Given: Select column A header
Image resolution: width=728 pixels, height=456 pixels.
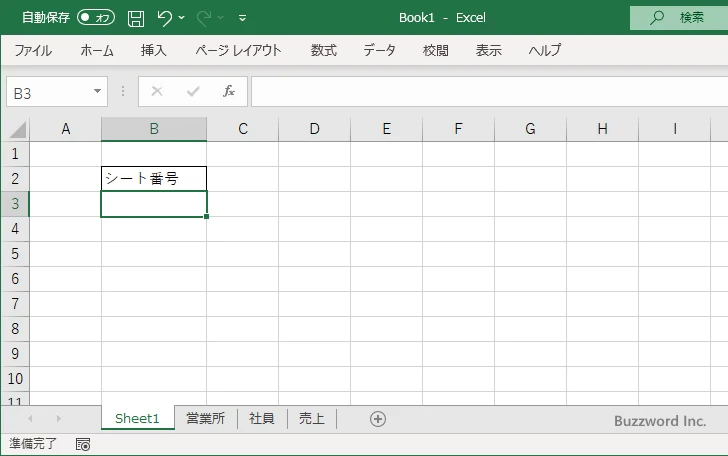Looking at the screenshot, I should pos(65,129).
